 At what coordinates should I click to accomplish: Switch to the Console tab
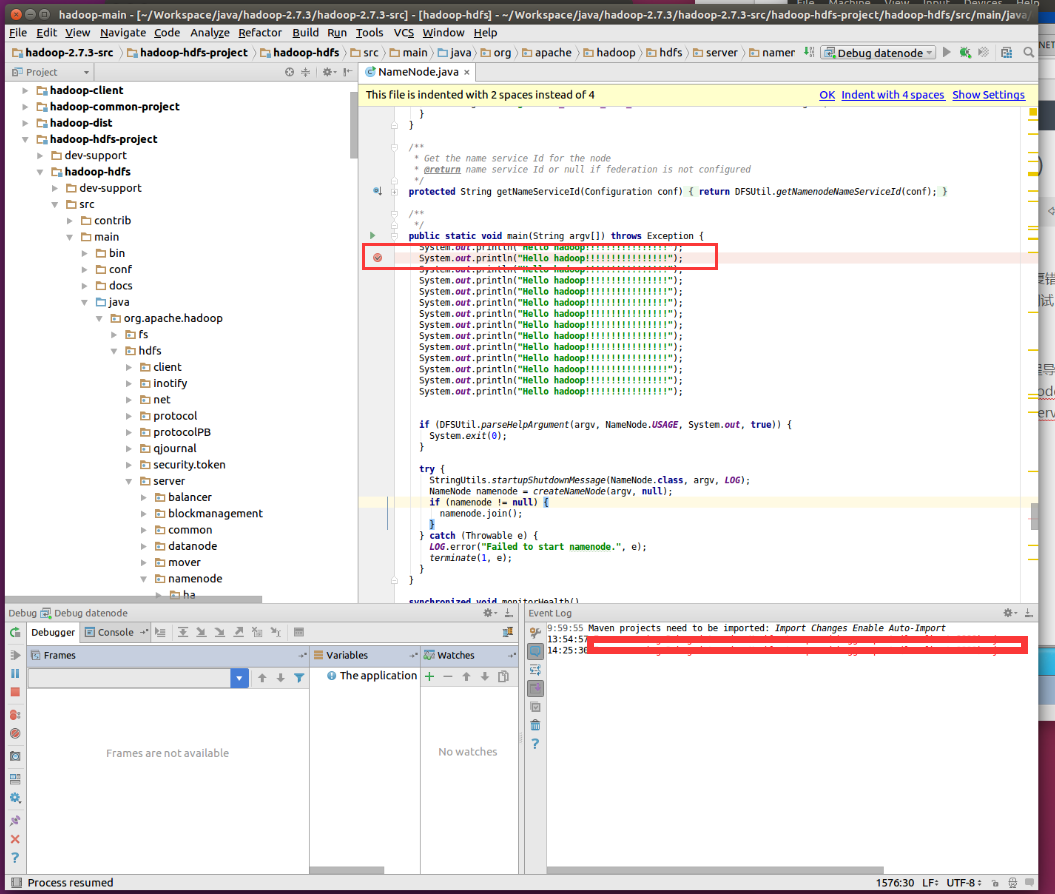coord(115,632)
